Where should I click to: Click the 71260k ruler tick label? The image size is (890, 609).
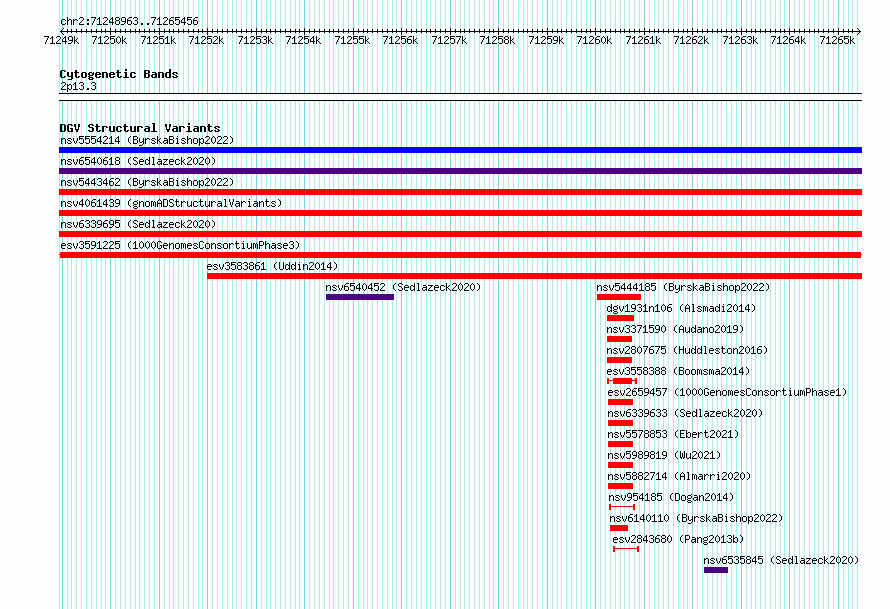pyautogui.click(x=594, y=40)
